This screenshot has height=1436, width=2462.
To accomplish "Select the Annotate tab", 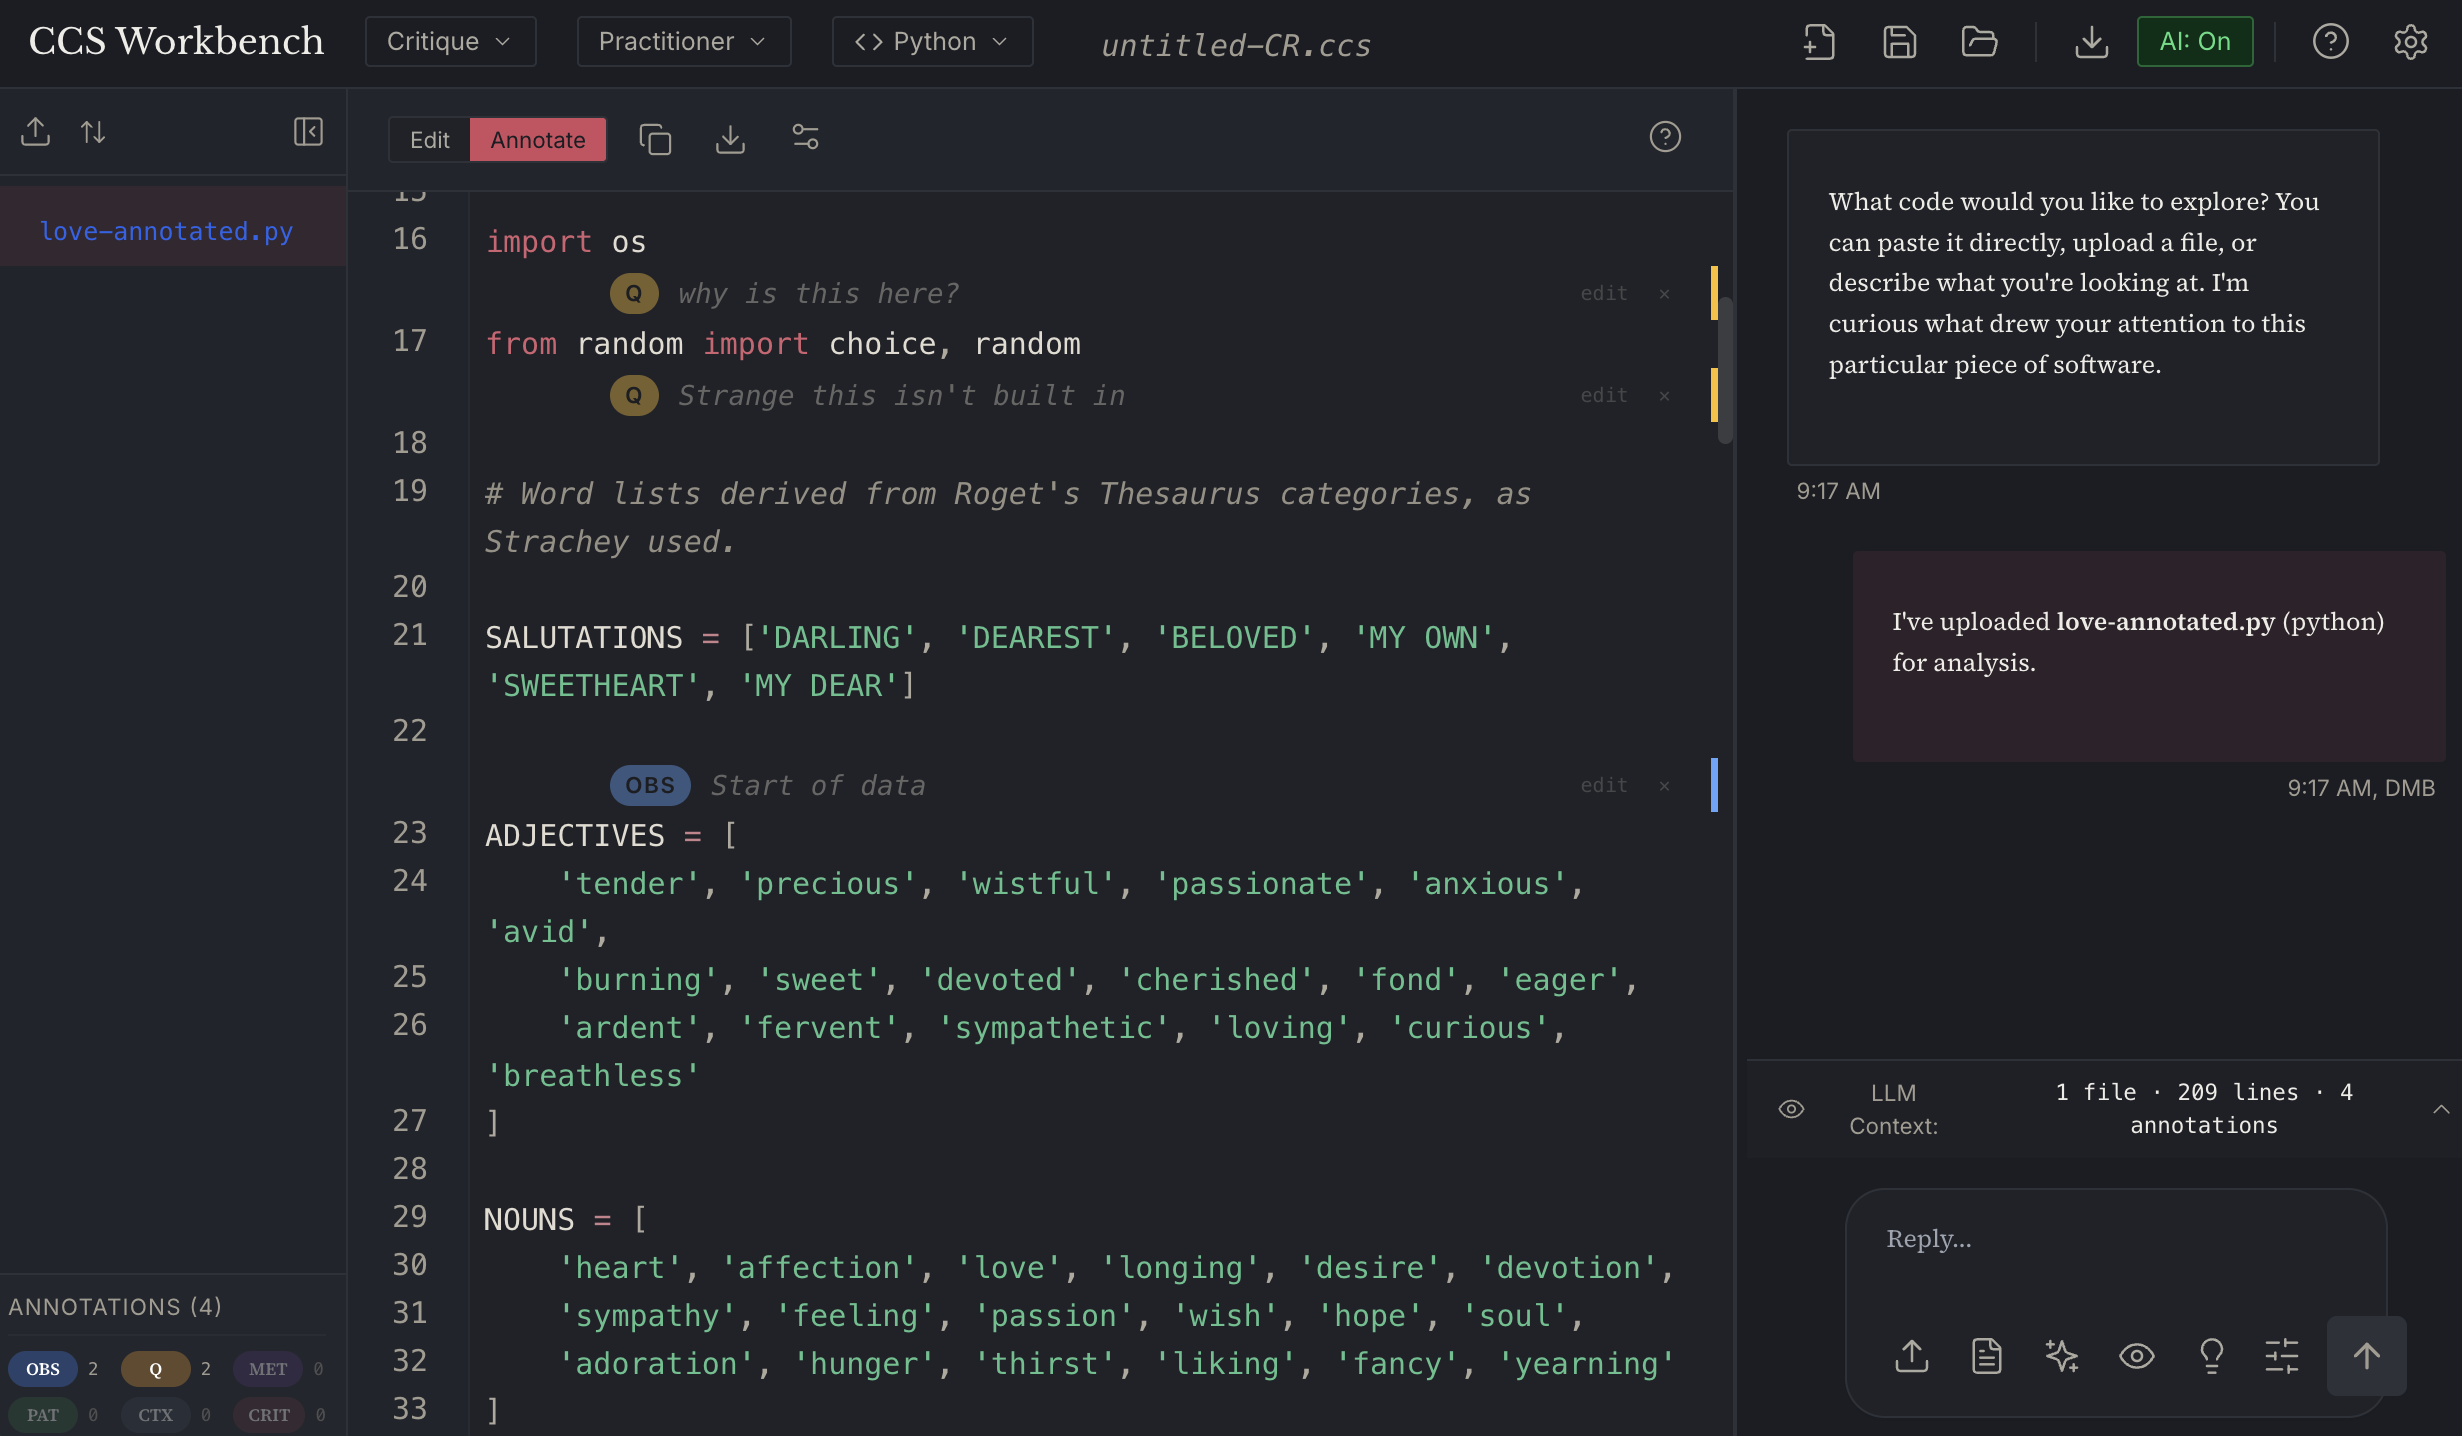I will pyautogui.click(x=537, y=140).
